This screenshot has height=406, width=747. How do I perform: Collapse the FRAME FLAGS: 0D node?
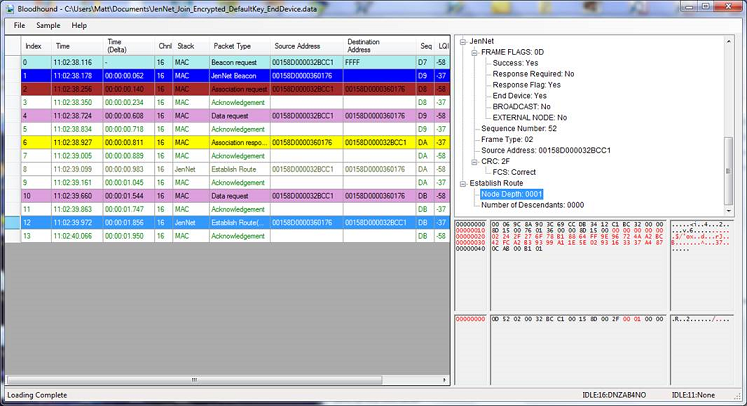point(474,51)
